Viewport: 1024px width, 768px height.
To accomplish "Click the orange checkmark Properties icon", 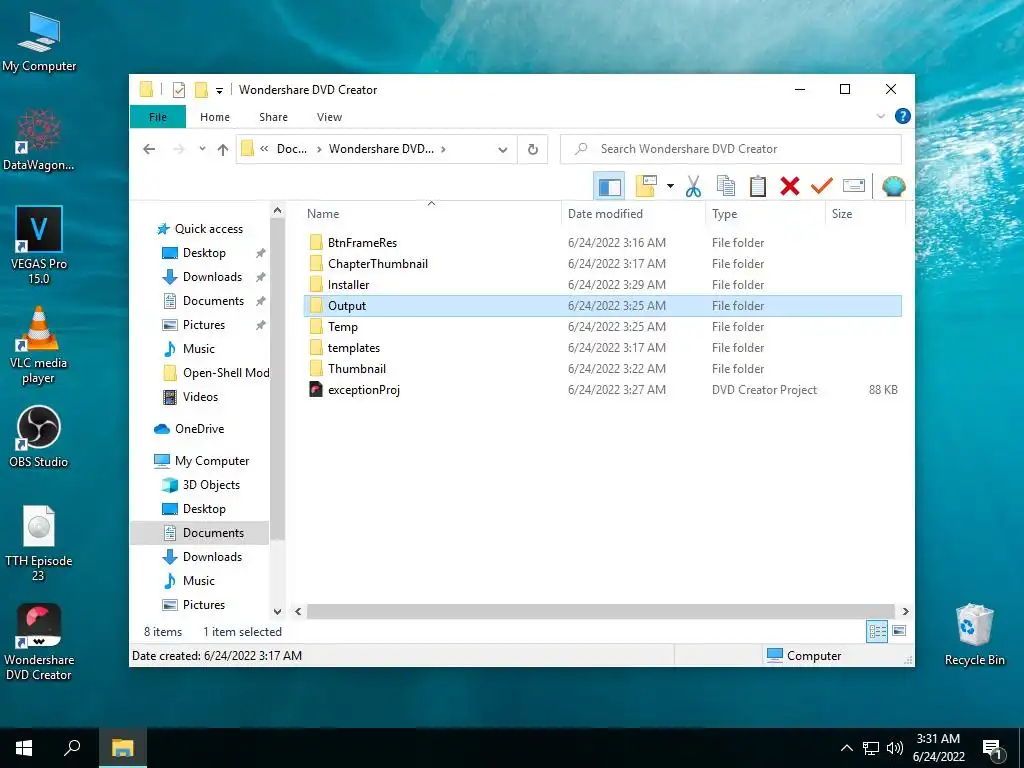I will click(x=822, y=187).
